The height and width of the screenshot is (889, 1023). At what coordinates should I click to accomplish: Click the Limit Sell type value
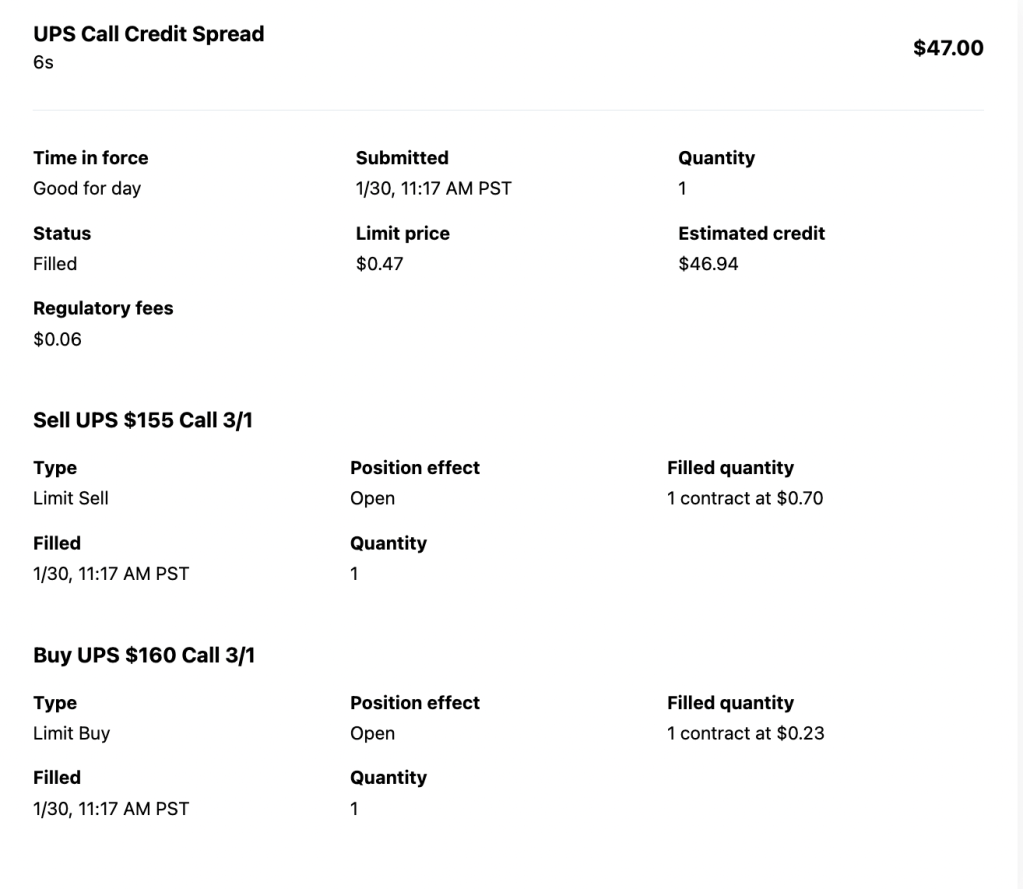[71, 498]
